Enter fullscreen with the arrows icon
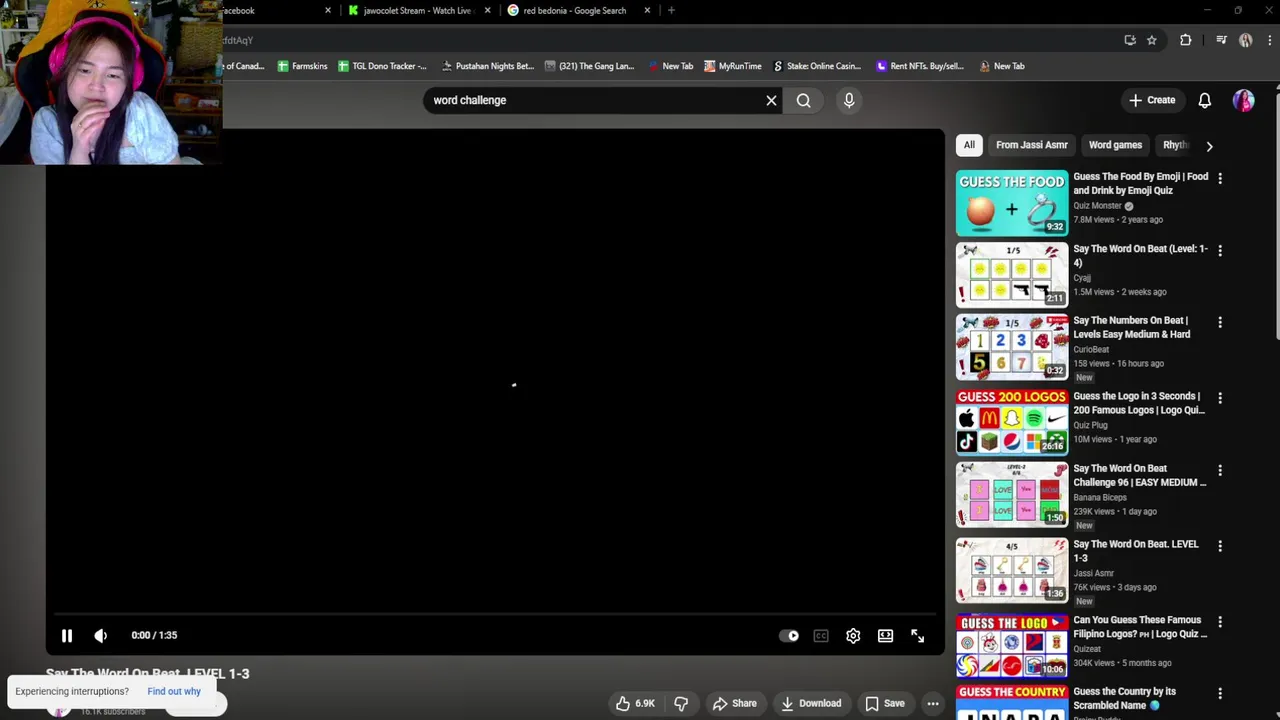 coord(917,636)
